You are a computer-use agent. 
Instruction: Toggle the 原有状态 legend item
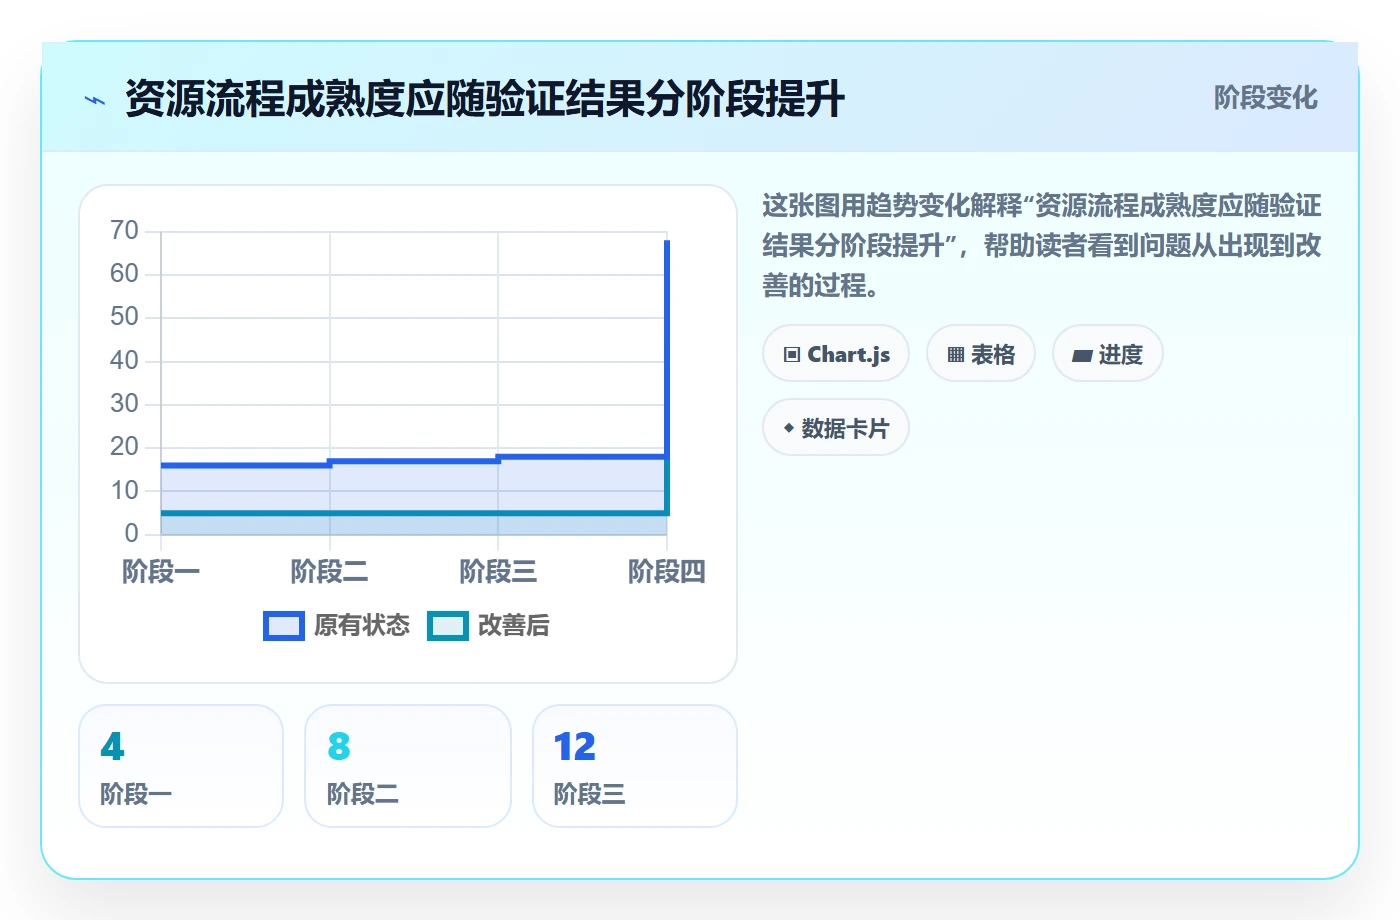[x=336, y=626]
